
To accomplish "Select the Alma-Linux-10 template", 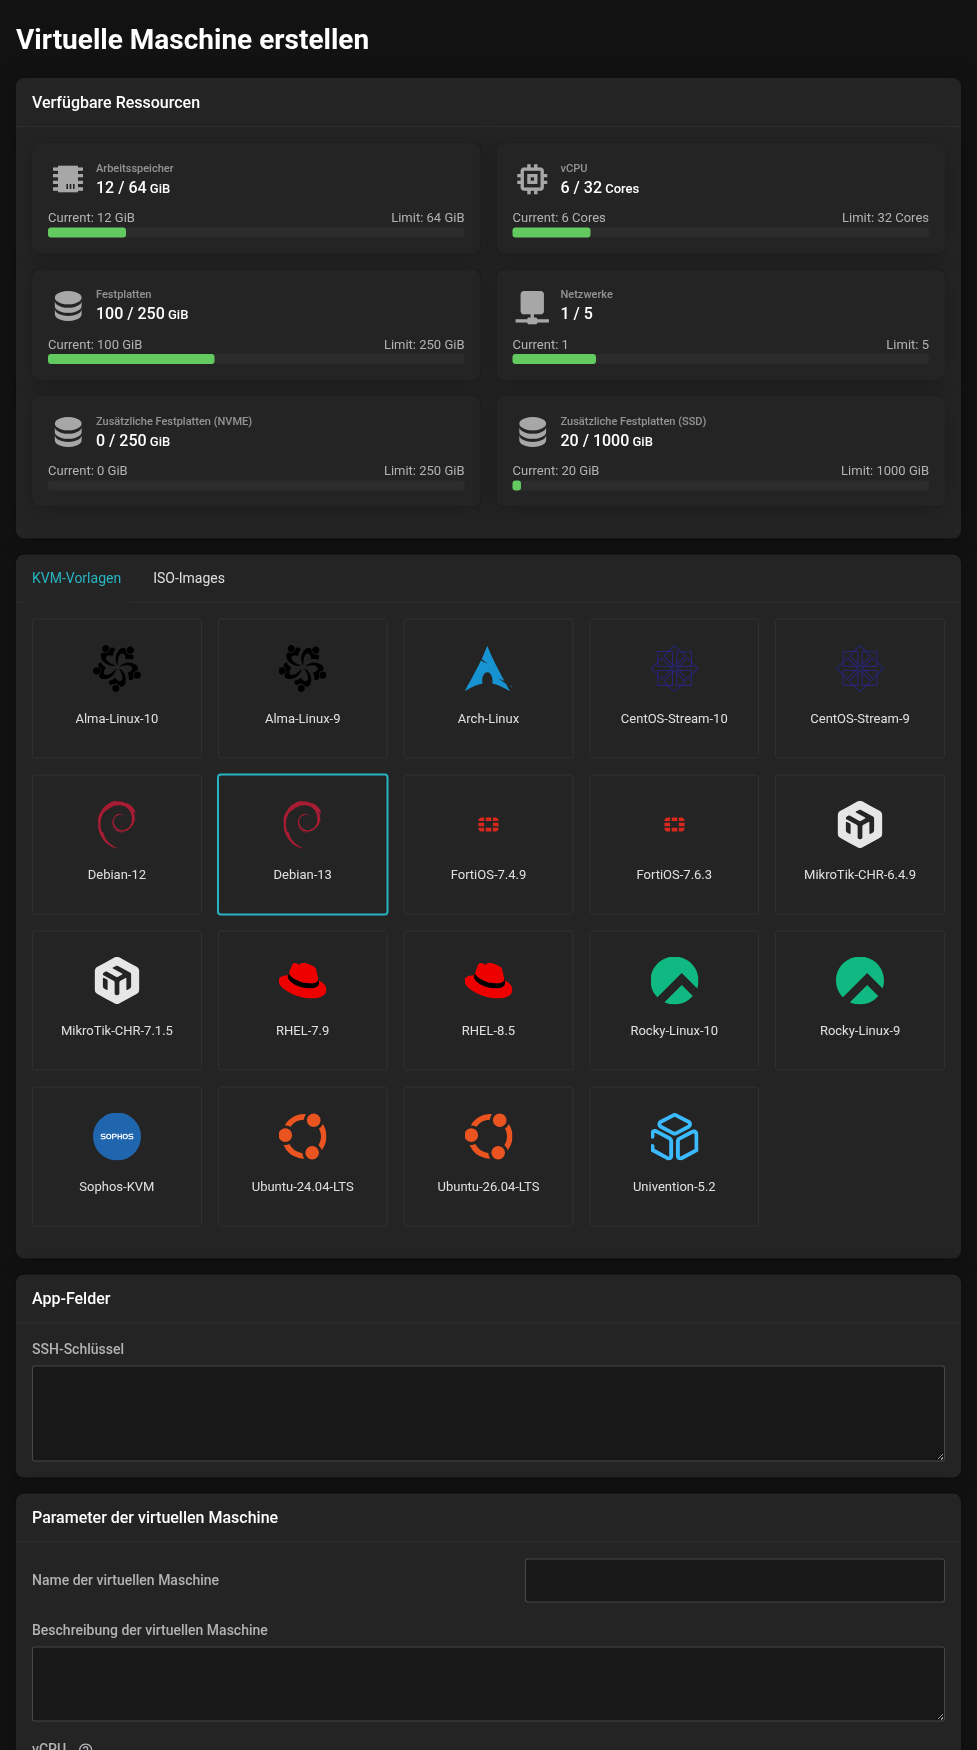I will point(117,688).
